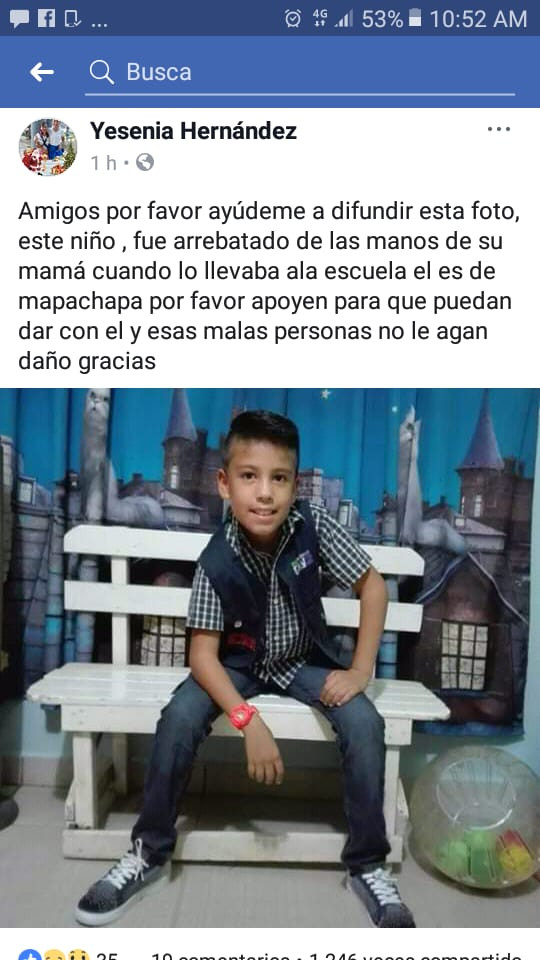The image size is (540, 960).
Task: Tap the alarm clock status icon
Action: [x=293, y=19]
